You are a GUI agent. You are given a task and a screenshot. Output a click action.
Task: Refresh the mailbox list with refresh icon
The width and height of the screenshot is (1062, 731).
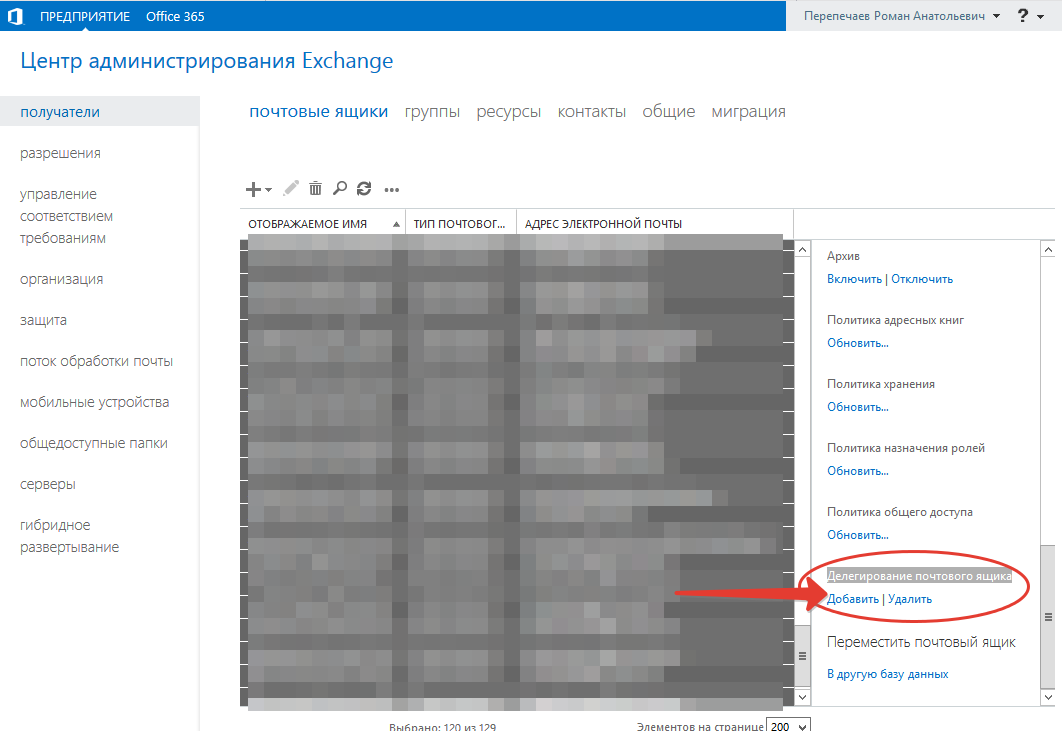(x=364, y=188)
